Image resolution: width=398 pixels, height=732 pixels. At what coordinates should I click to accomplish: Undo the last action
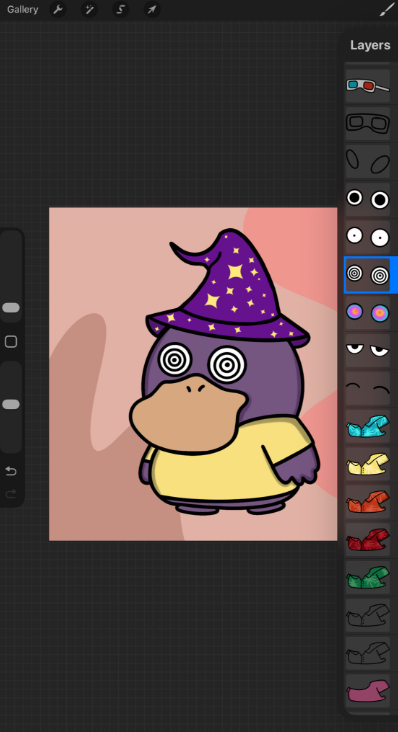tap(11, 471)
